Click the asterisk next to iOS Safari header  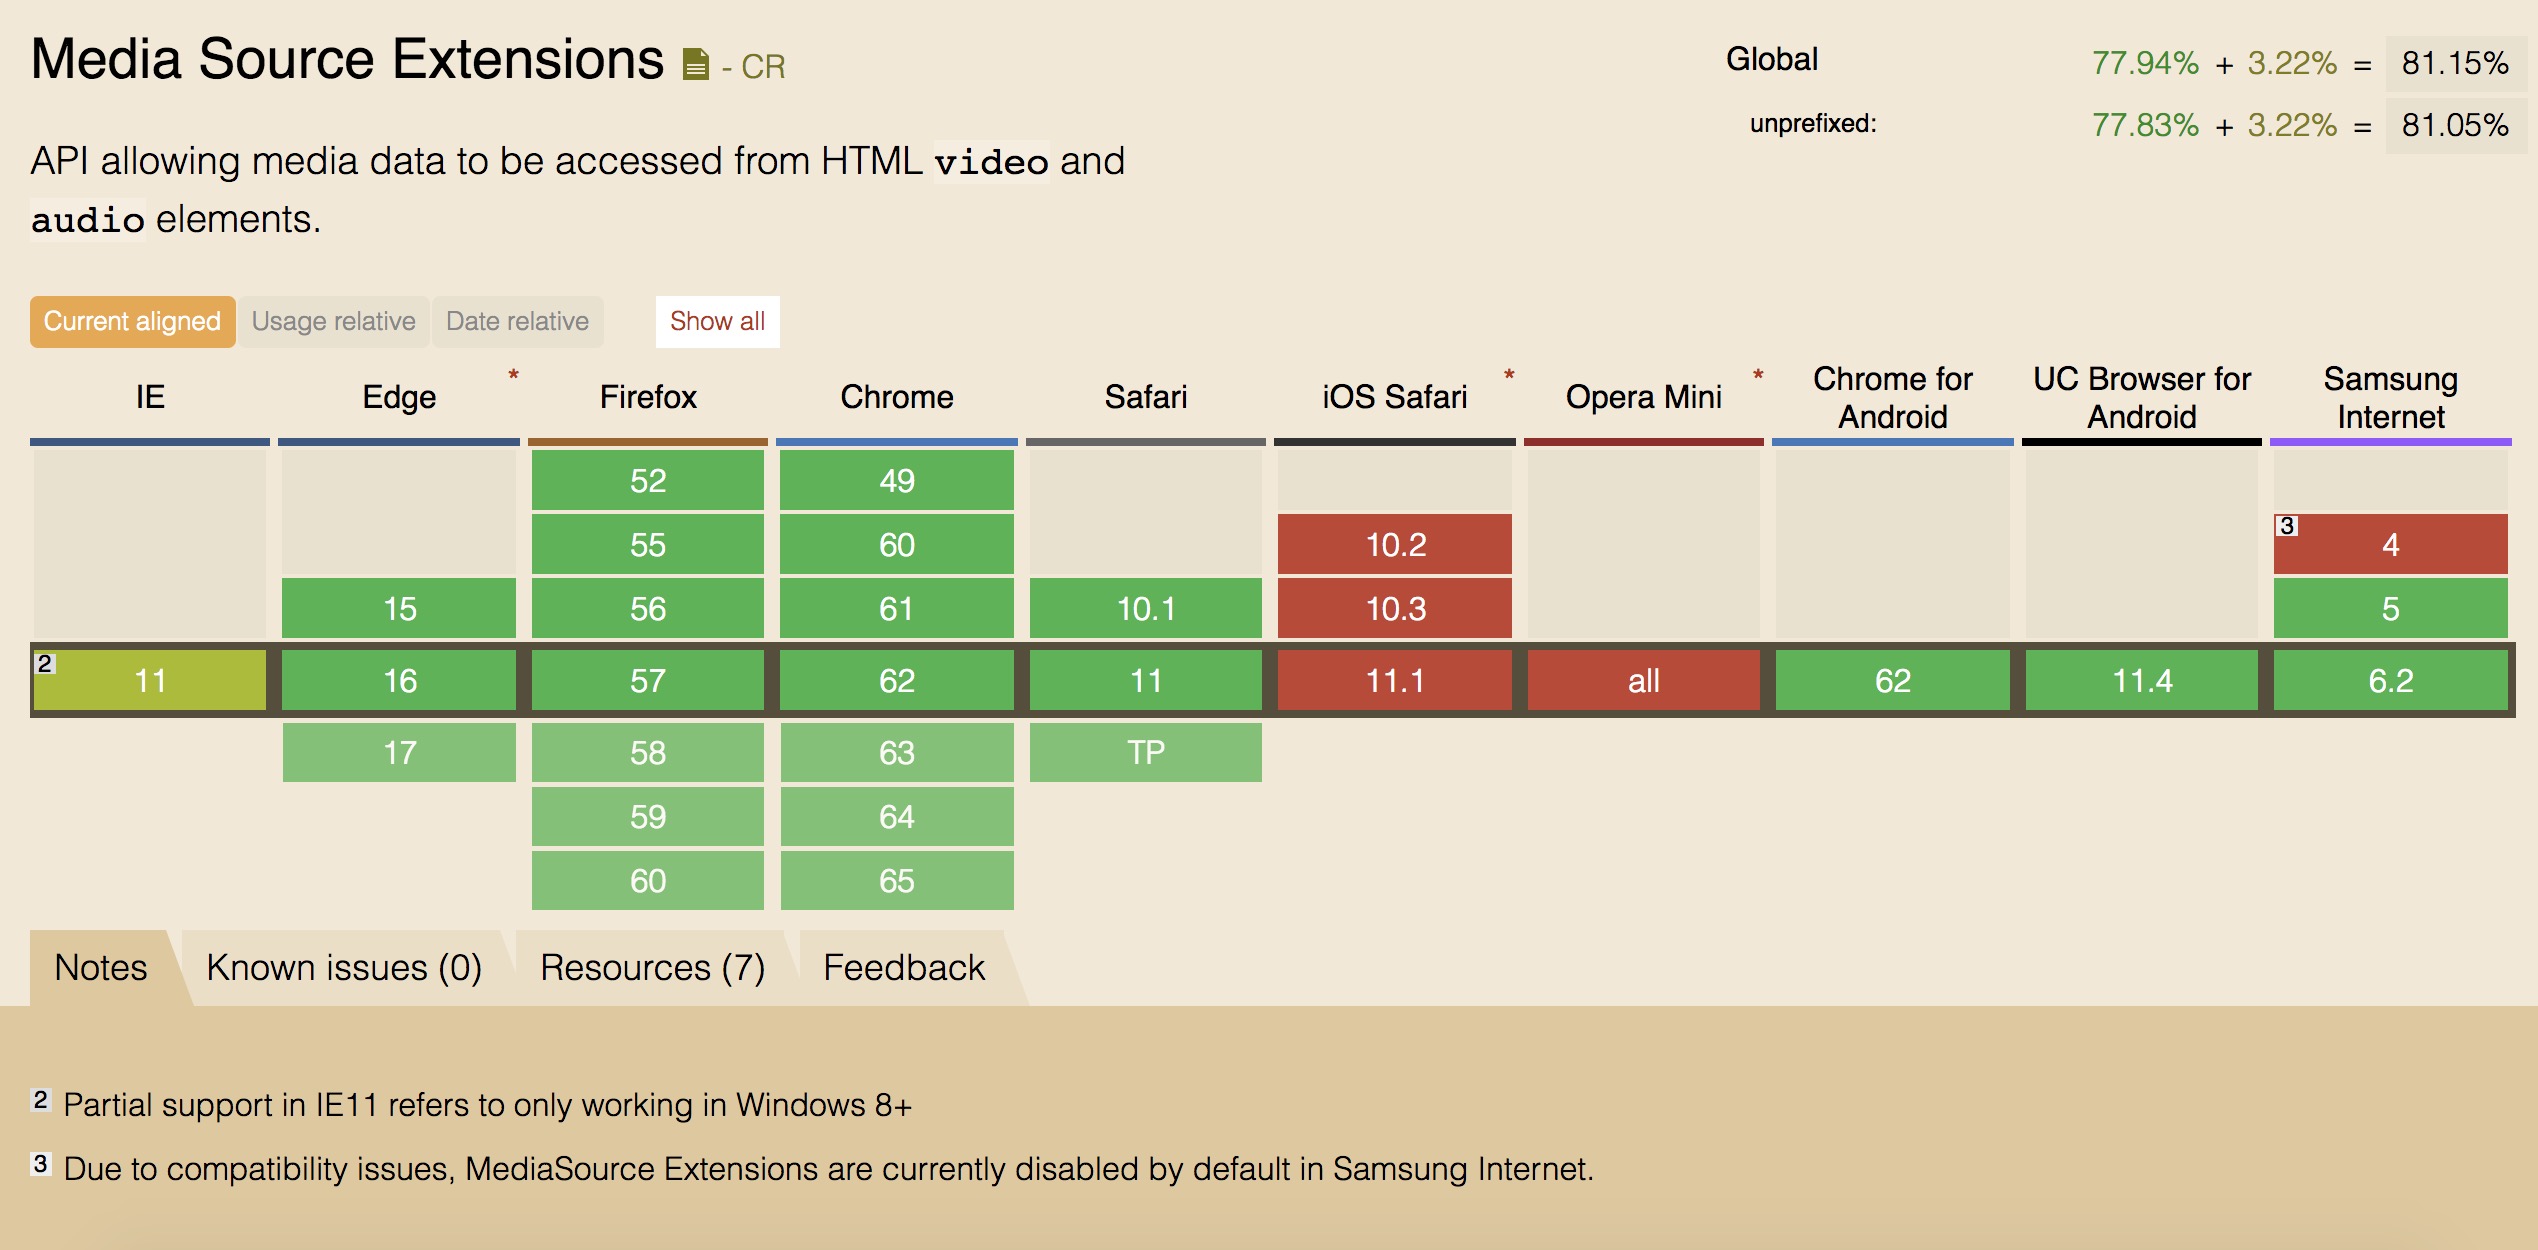click(x=1509, y=376)
